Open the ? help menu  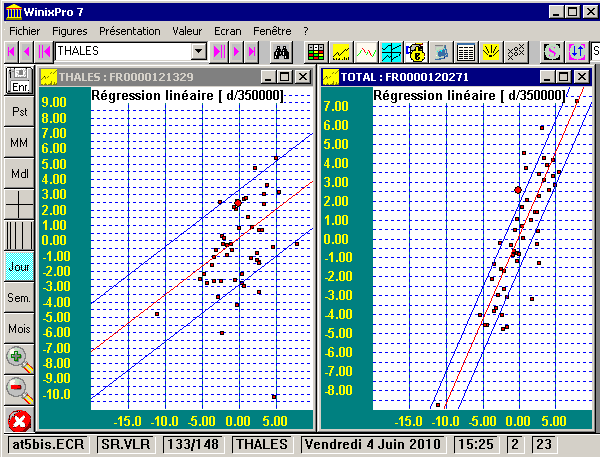(x=306, y=31)
